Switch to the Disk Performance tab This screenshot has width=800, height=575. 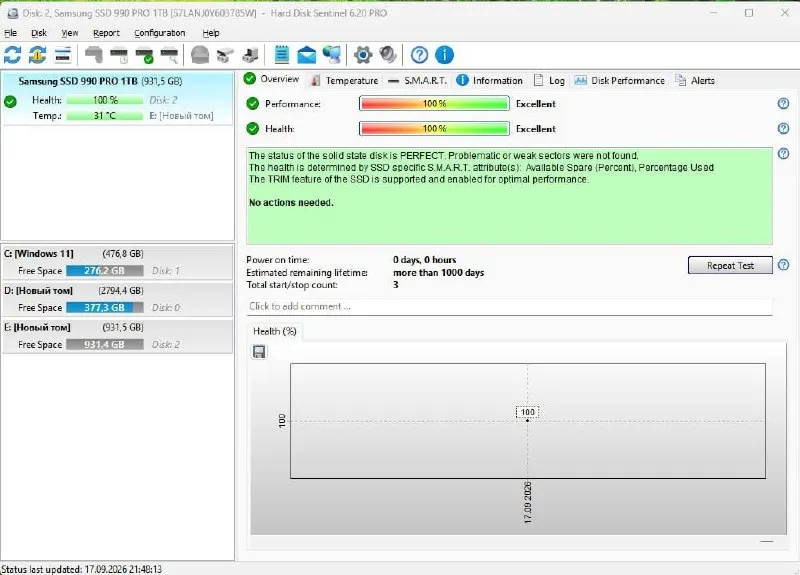click(619, 81)
